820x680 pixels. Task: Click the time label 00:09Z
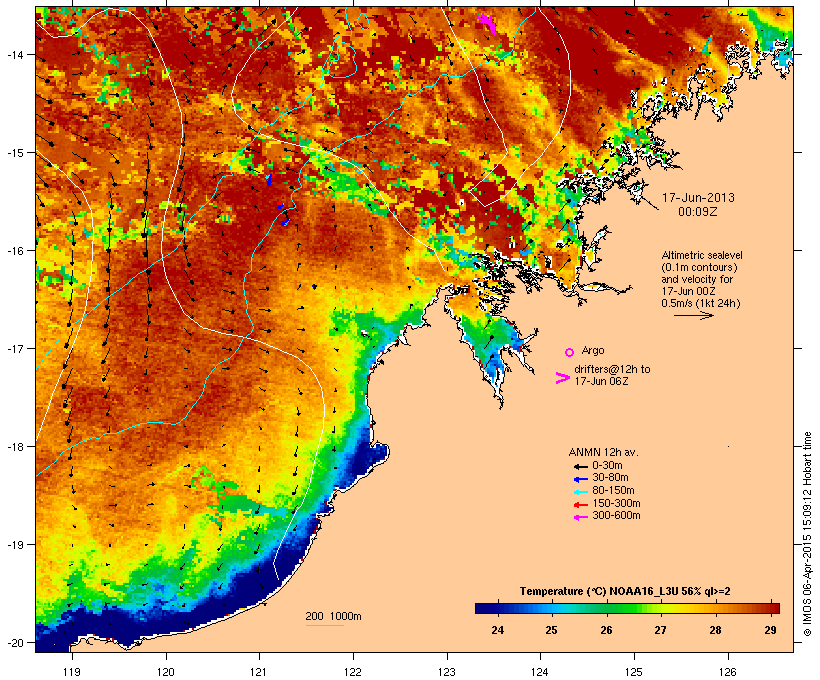(x=698, y=212)
